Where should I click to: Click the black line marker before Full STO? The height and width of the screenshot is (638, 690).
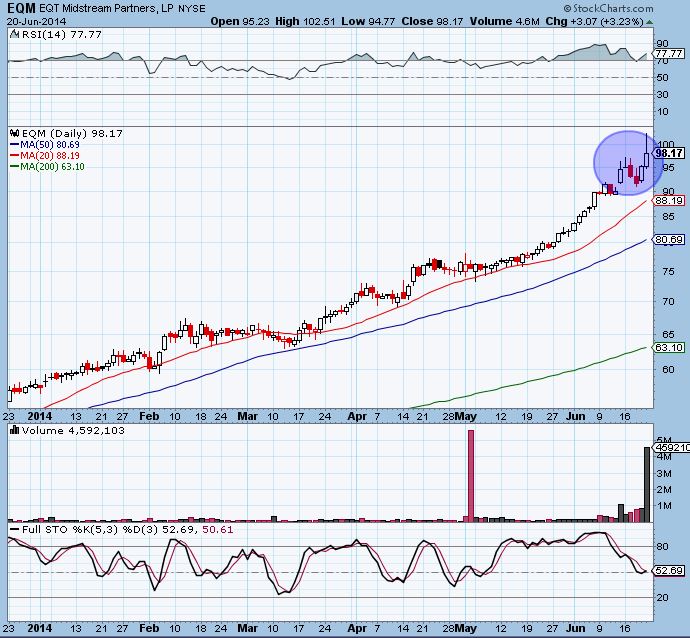point(15,529)
